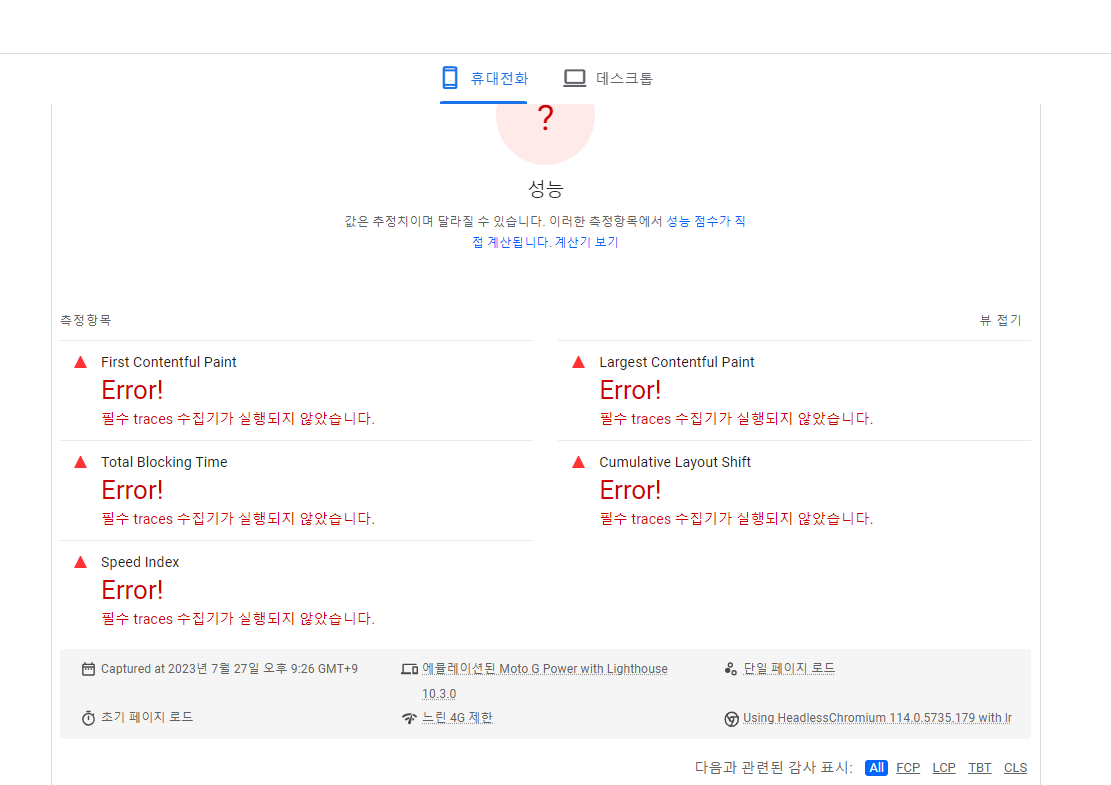Collapse the metrics with 뷰 접기
This screenshot has height=785, width=1111.
point(1000,320)
